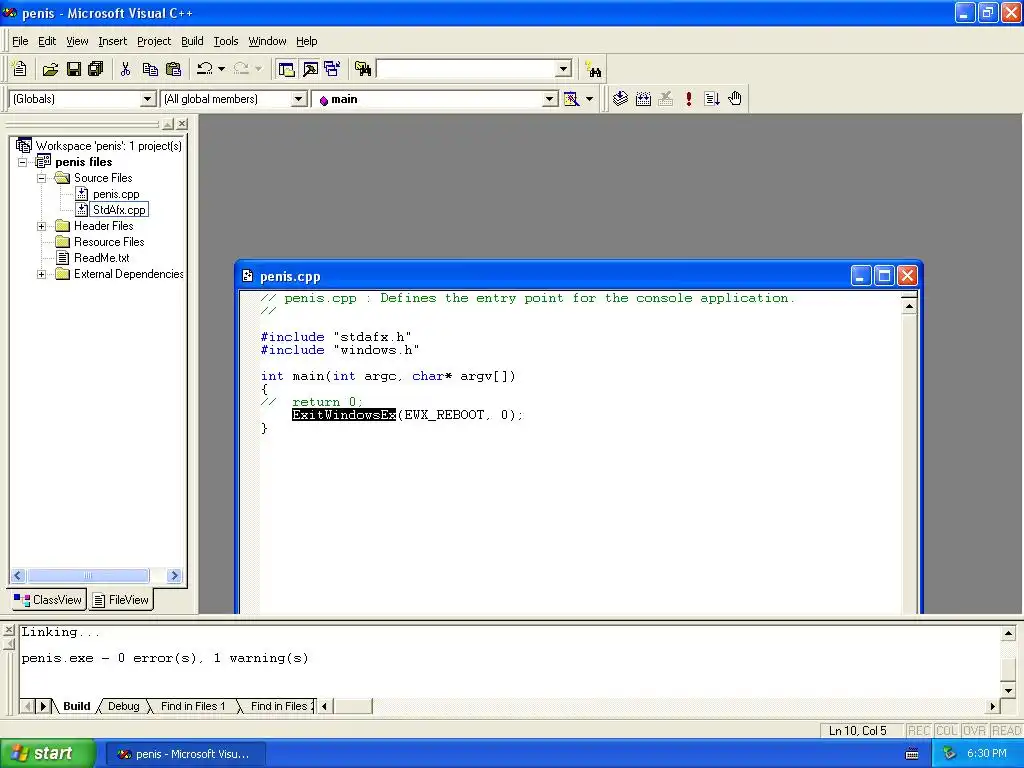Viewport: 1024px width, 768px height.
Task: Open the WizardBar actions dropdown arrow
Action: [x=589, y=99]
